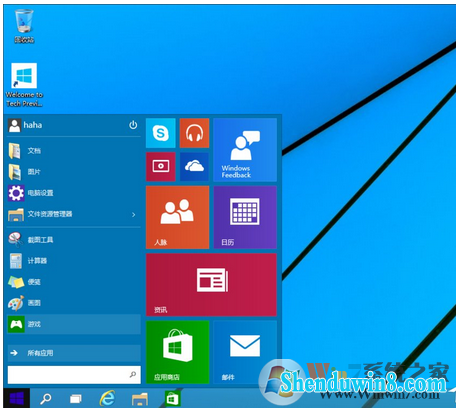Click the Start menu search box
Screen dimensions: 456x408
[x=74, y=375]
